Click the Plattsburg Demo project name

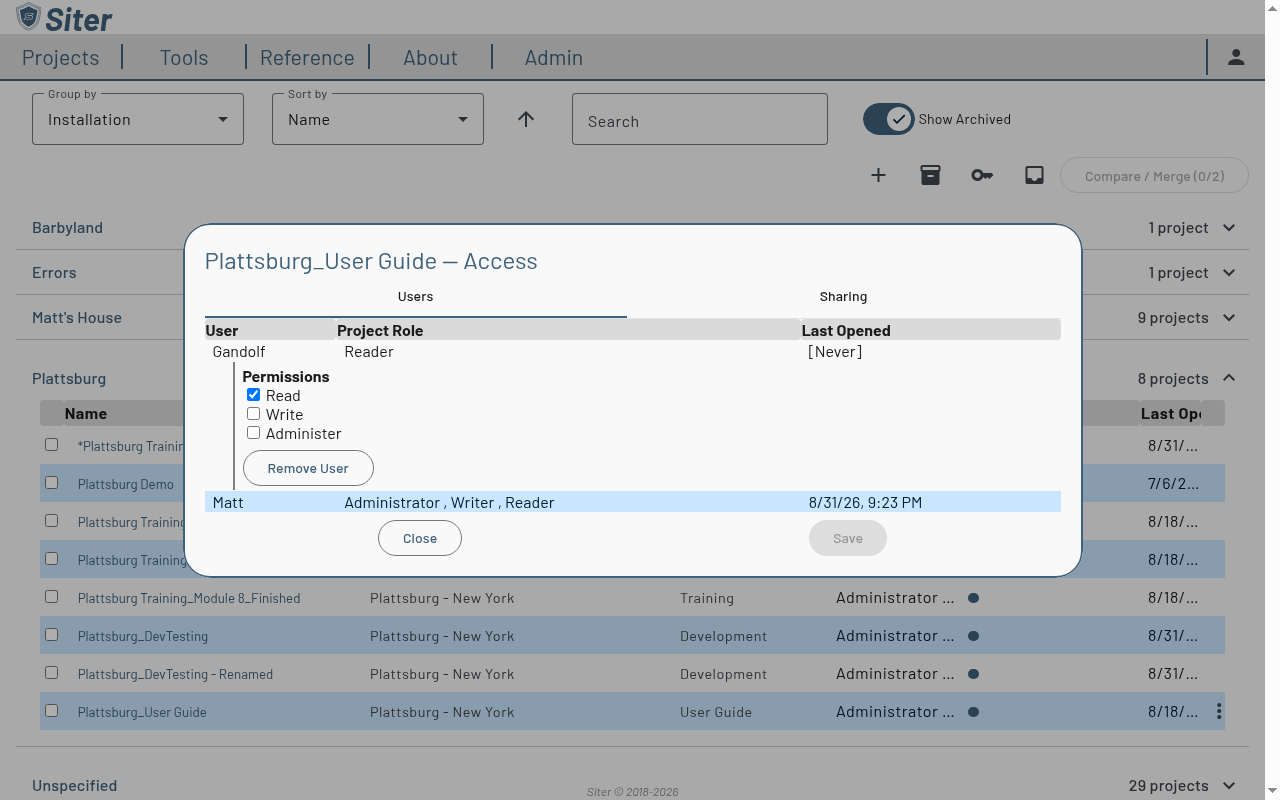(126, 484)
